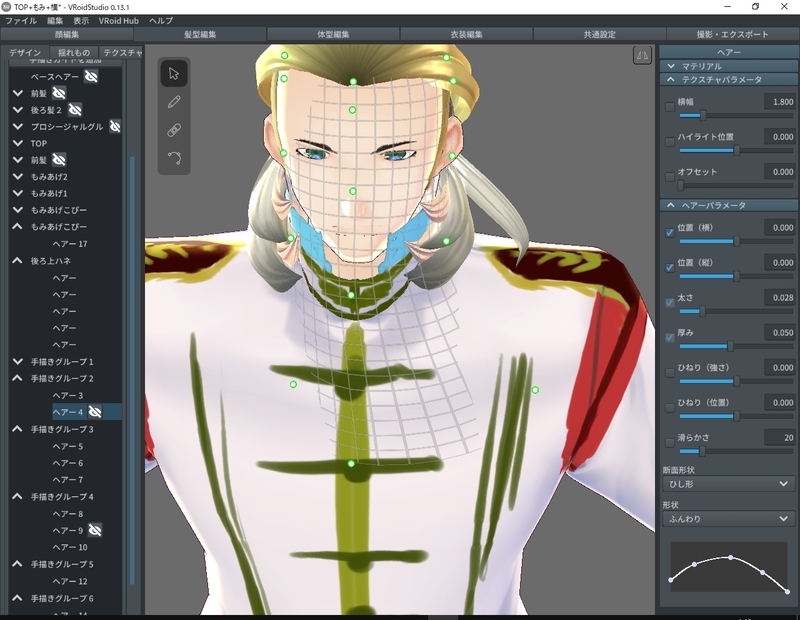Click the 横幅 value field 1.800

click(779, 102)
